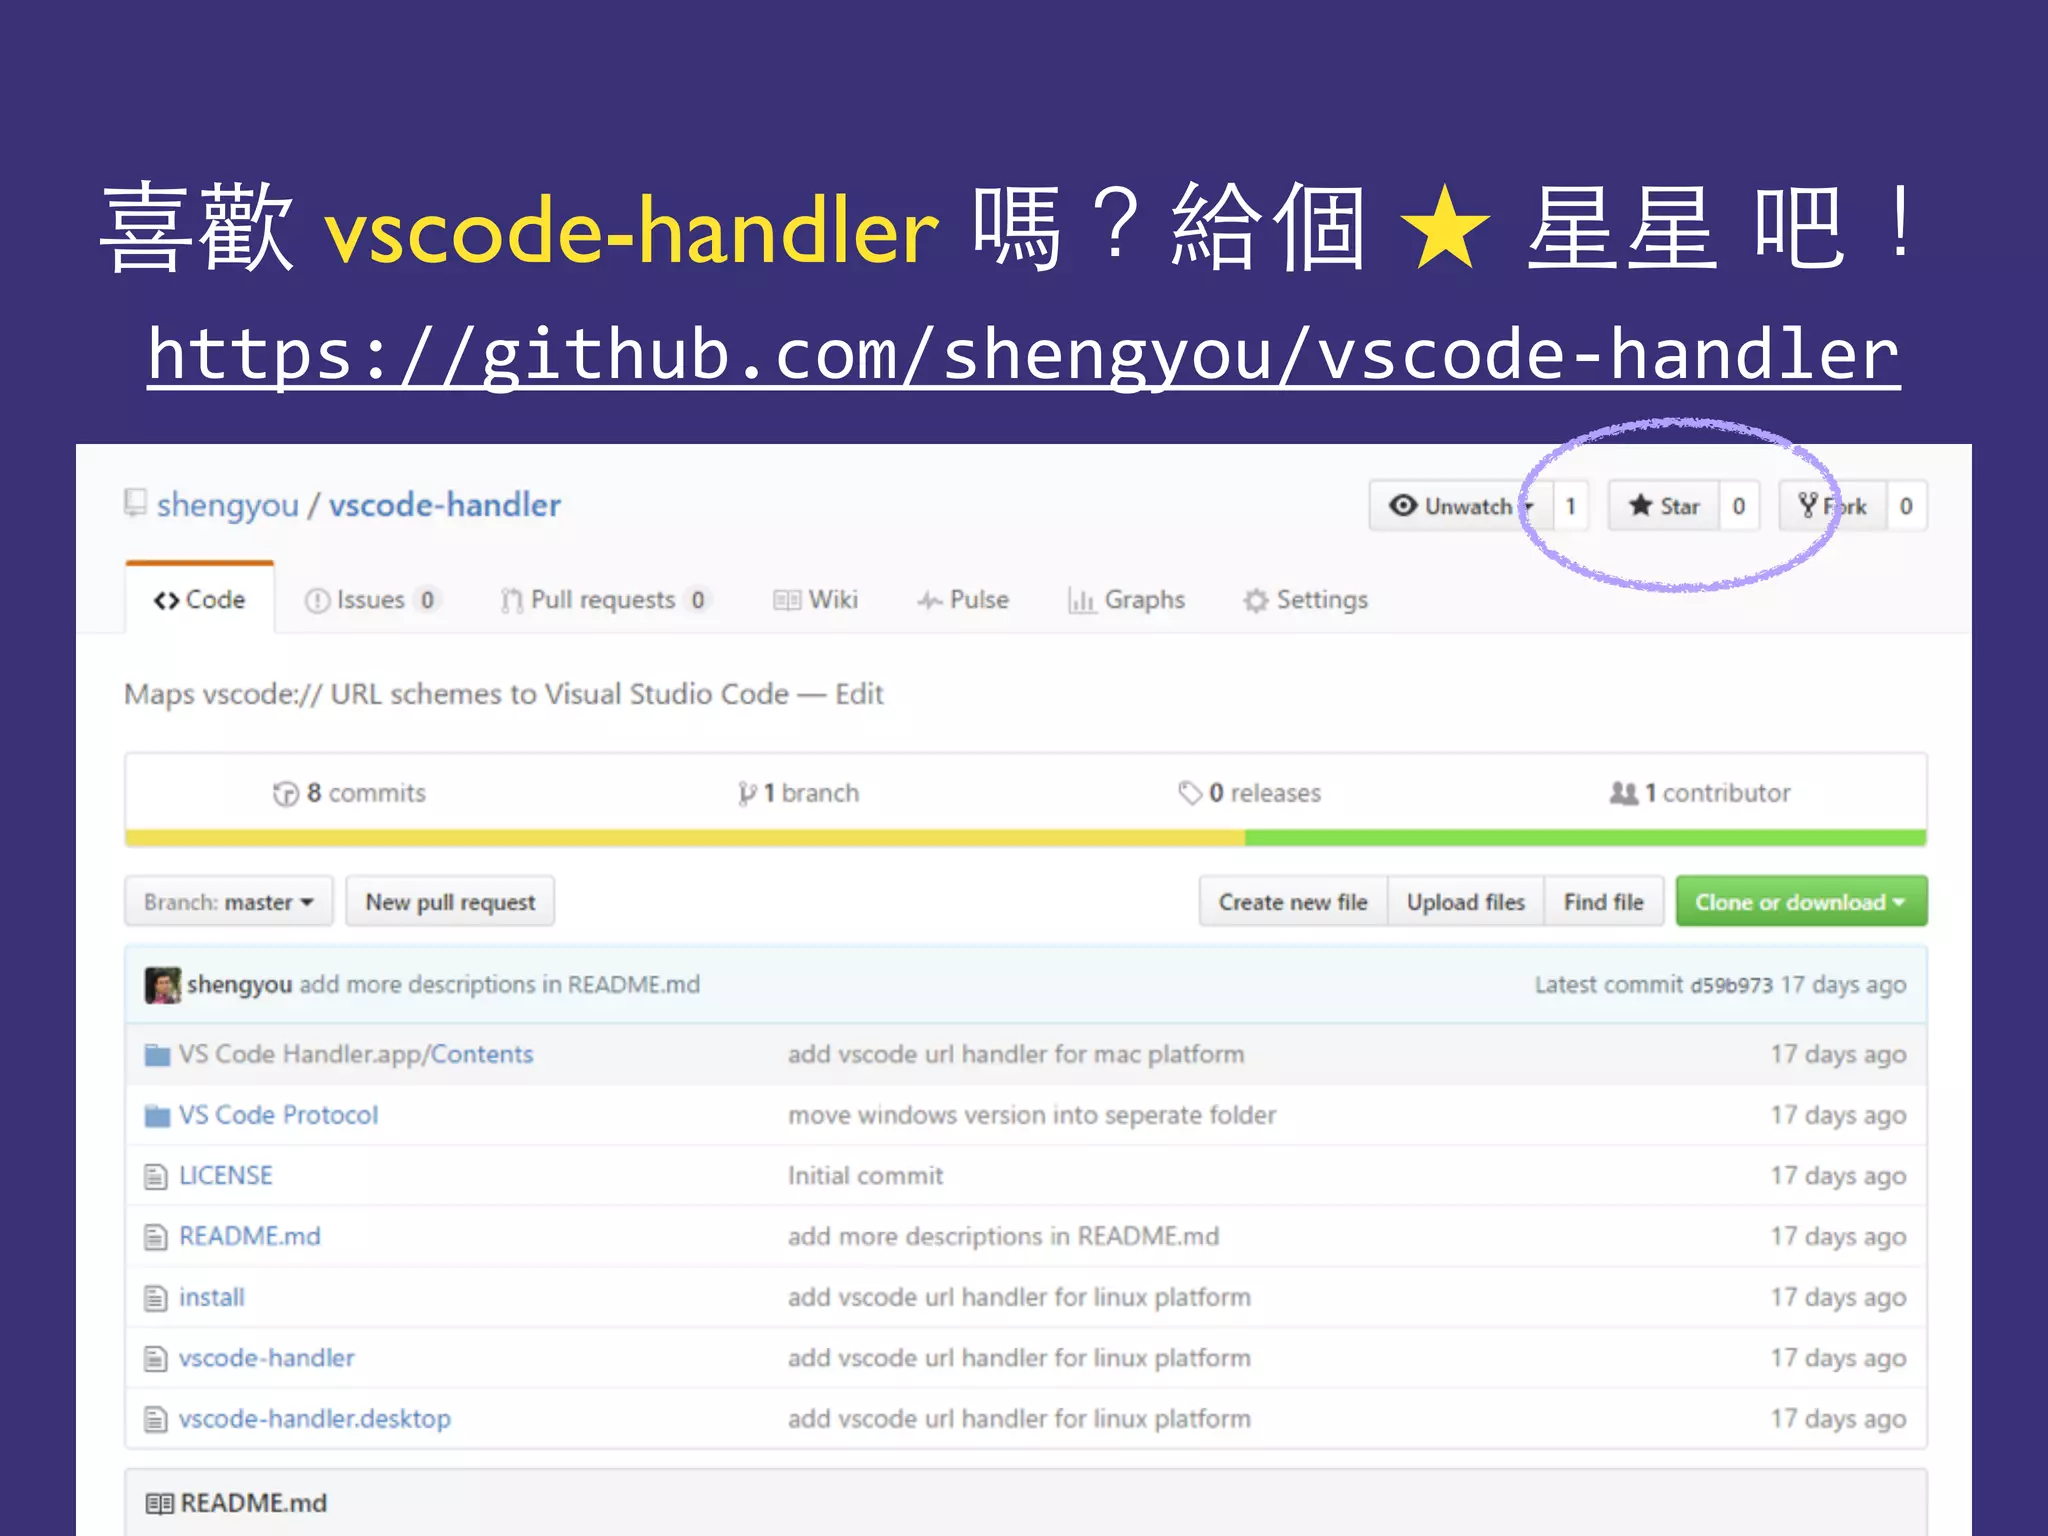Expand the Branch: master dropdown
2048x1536 pixels.
pos(228,902)
